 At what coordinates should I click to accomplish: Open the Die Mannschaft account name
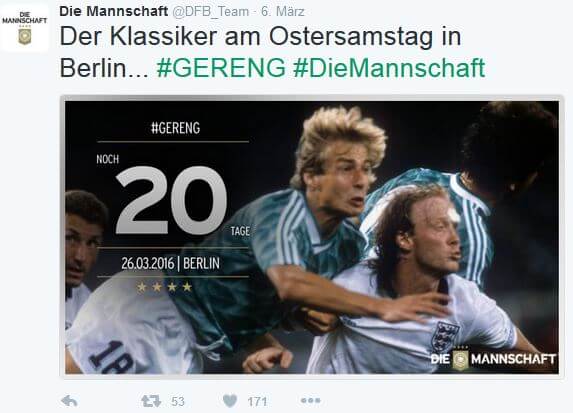coord(113,11)
